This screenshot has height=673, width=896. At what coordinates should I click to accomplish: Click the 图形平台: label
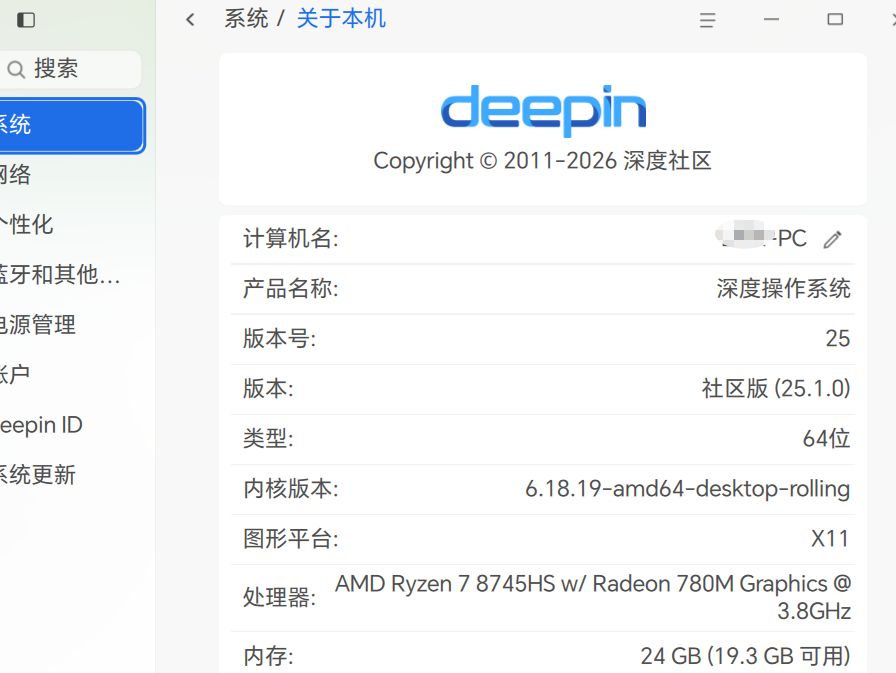291,539
